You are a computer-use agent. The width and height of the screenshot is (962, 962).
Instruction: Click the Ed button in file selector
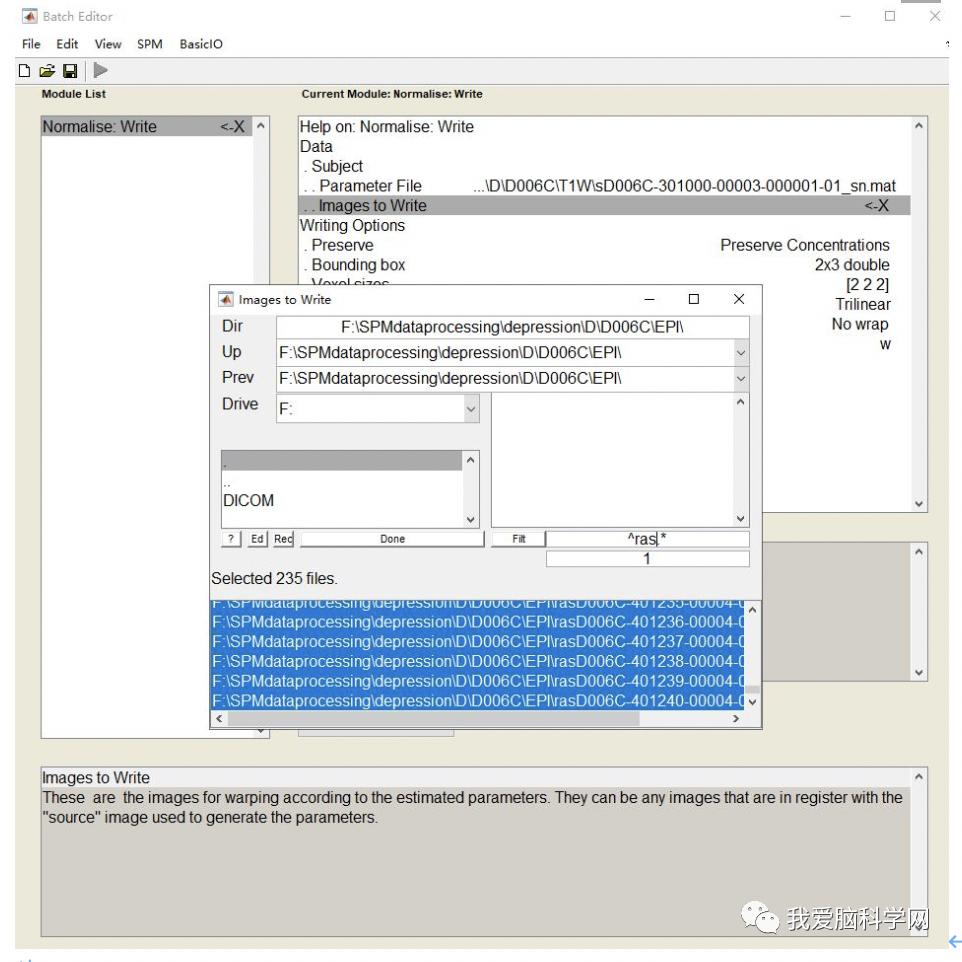tap(257, 539)
